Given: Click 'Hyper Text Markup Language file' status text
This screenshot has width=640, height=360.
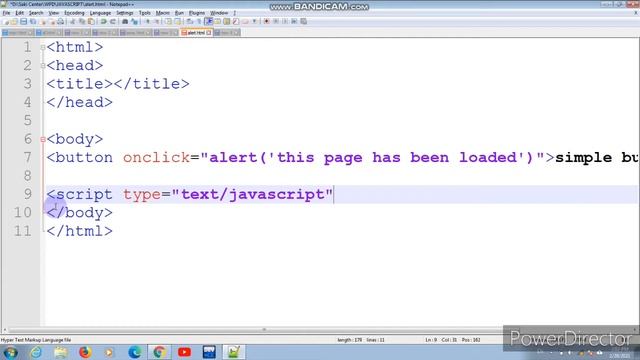Looking at the screenshot, I should (x=36, y=340).
